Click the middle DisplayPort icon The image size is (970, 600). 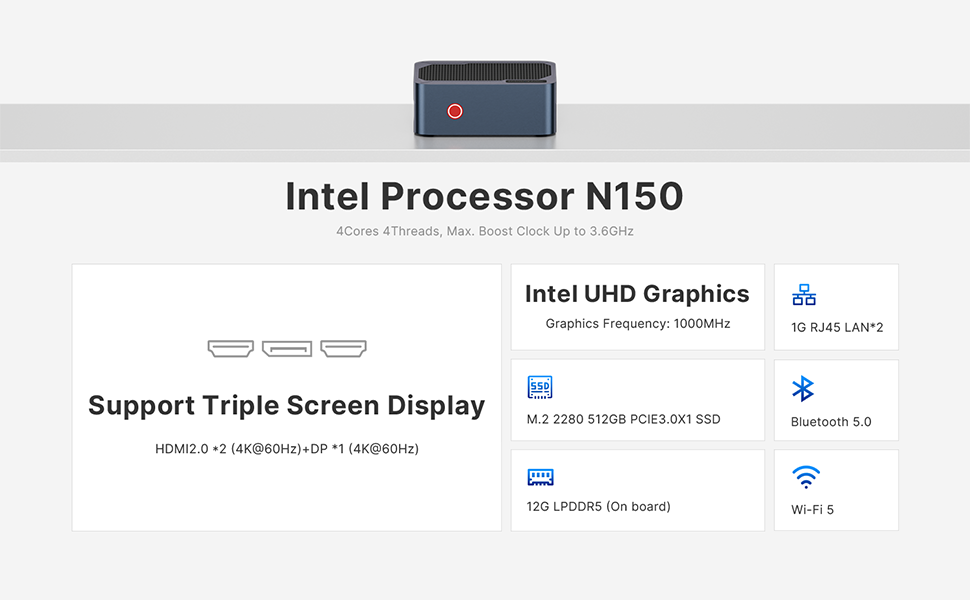287,349
